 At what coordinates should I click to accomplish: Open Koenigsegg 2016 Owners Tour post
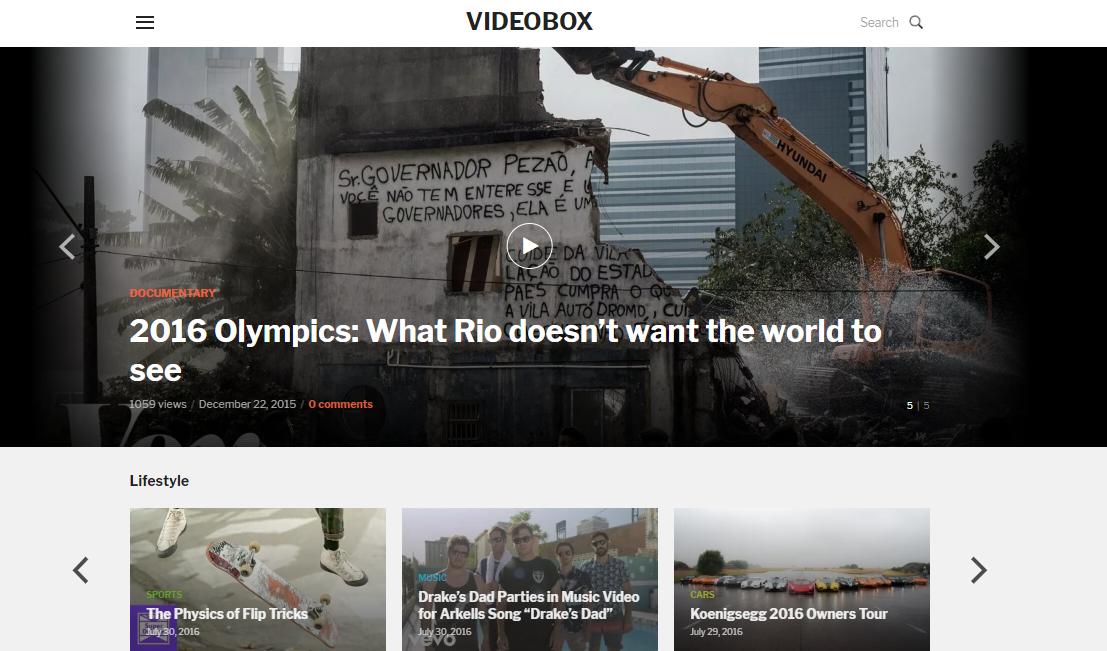[789, 614]
